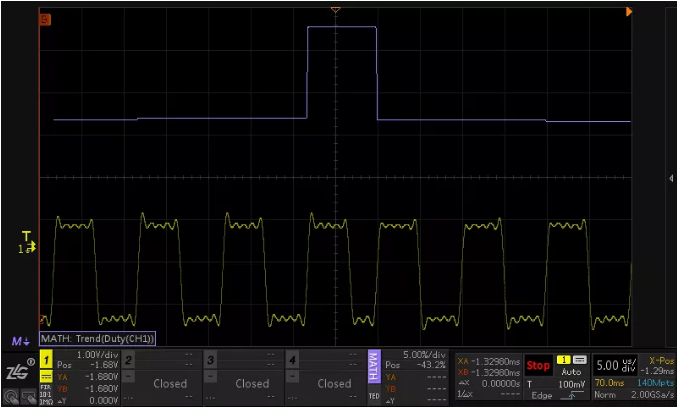Viewport: 677px width, 408px height.
Task: Tap the channel 1 ground level marker
Action: click(27, 249)
